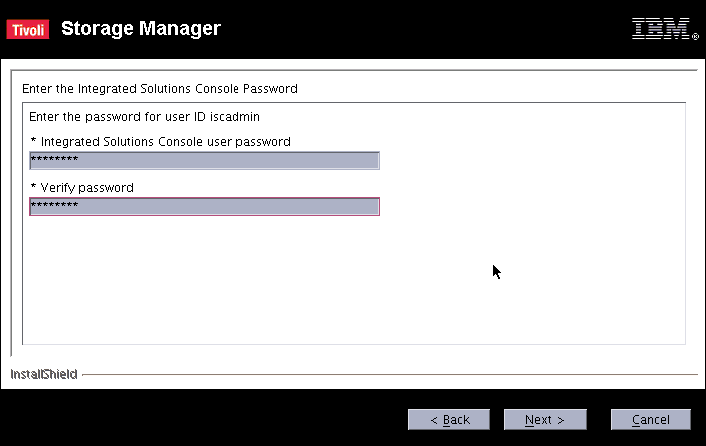706x446 pixels.
Task: Click the '* Verify password' label
Action: [x=82, y=188]
